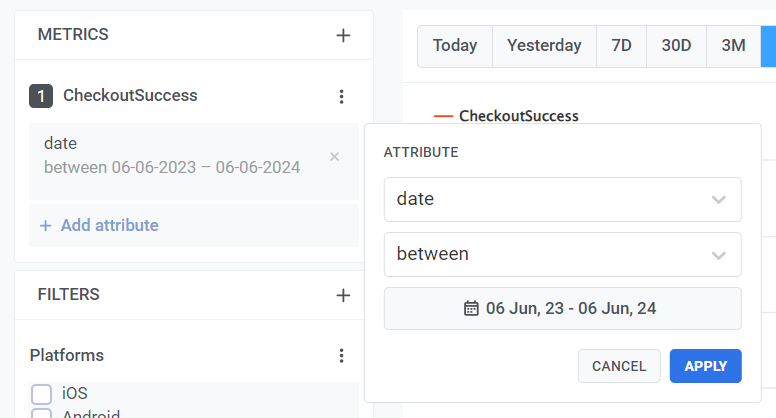
Task: Click the metric number 1 badge
Action: 41,96
